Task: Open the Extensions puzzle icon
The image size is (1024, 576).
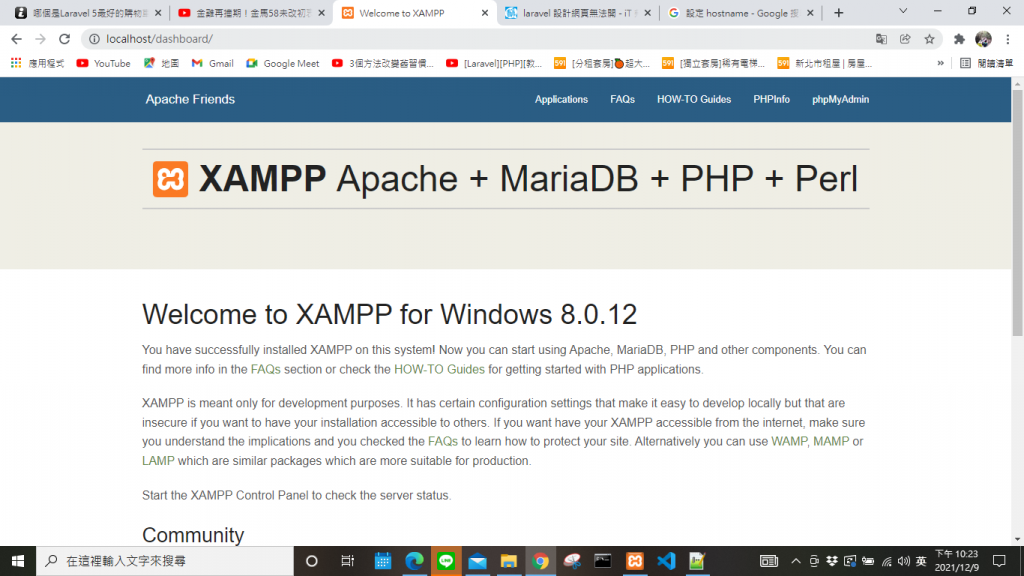Action: tap(959, 39)
